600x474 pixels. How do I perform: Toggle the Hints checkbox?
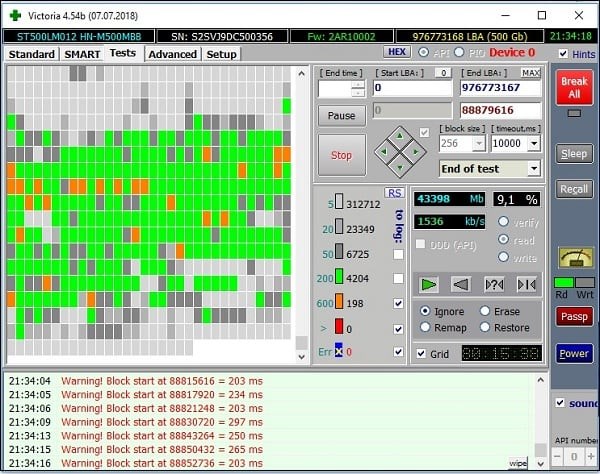coord(563,54)
